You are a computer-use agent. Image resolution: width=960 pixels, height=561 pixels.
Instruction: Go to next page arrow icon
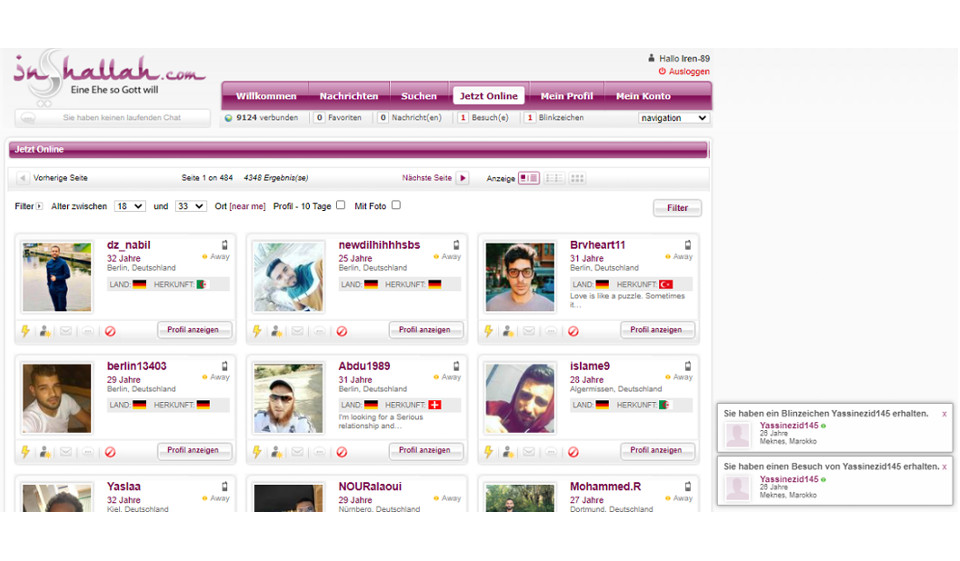click(x=462, y=178)
